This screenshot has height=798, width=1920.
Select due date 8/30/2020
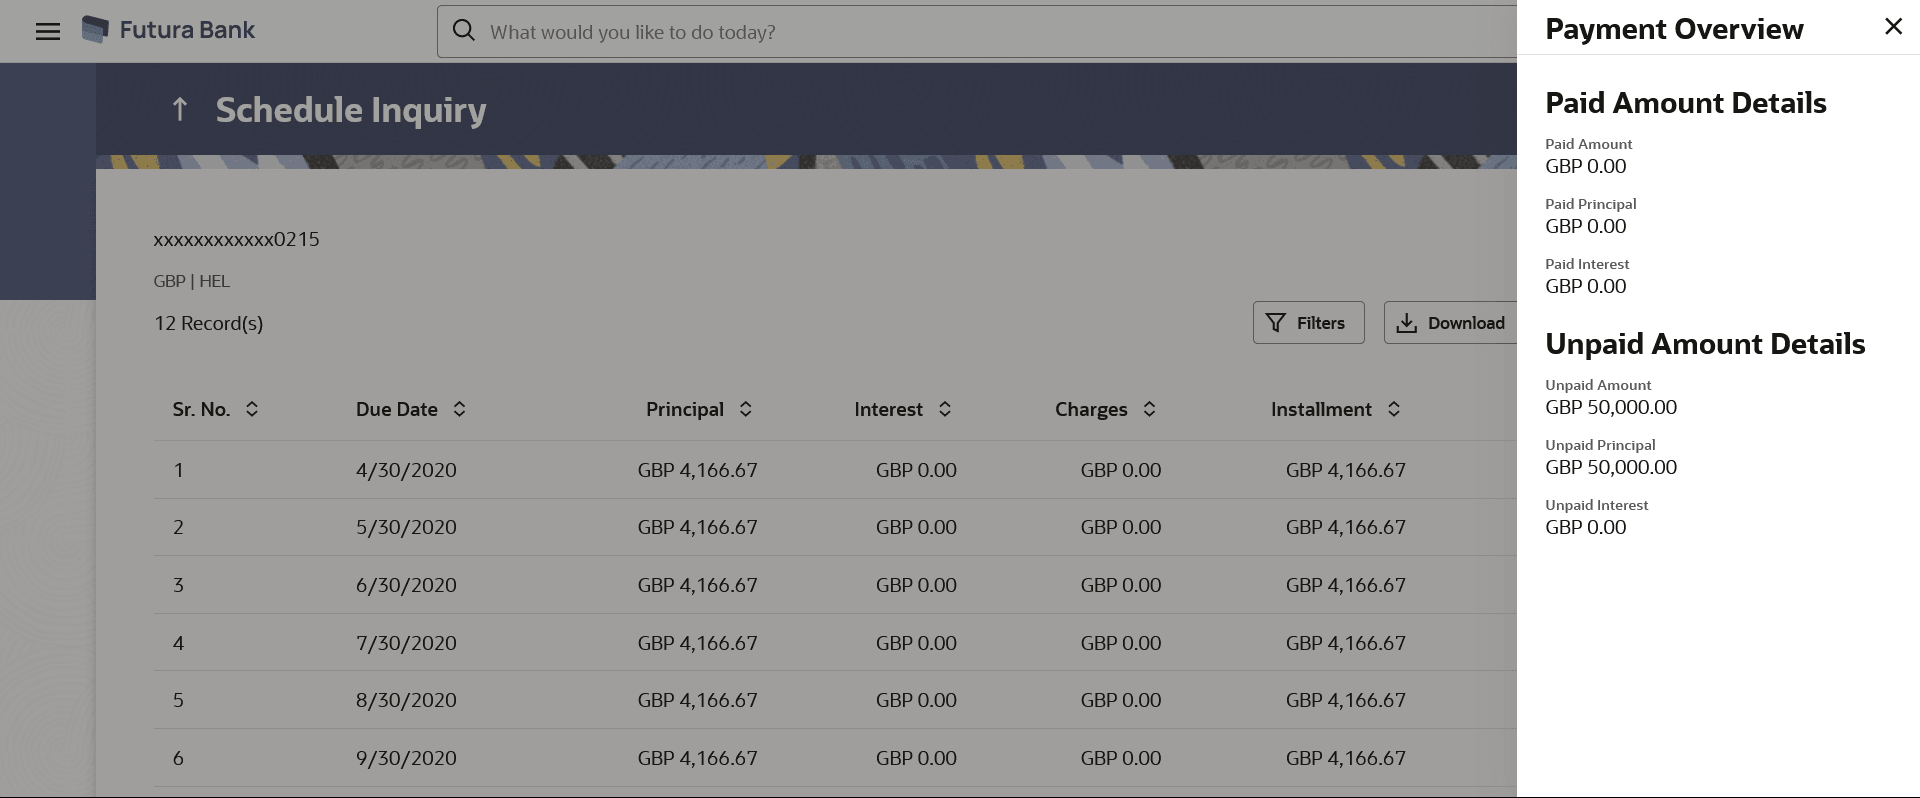click(406, 700)
